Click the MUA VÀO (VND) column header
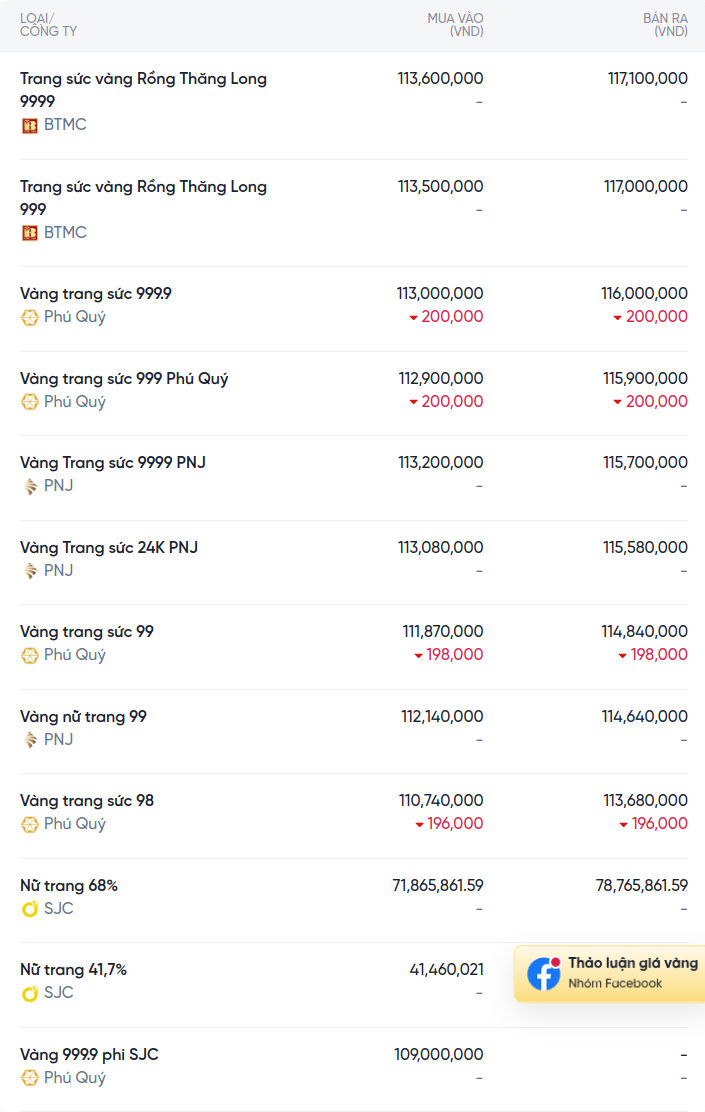This screenshot has height=1112, width=705. tap(455, 25)
